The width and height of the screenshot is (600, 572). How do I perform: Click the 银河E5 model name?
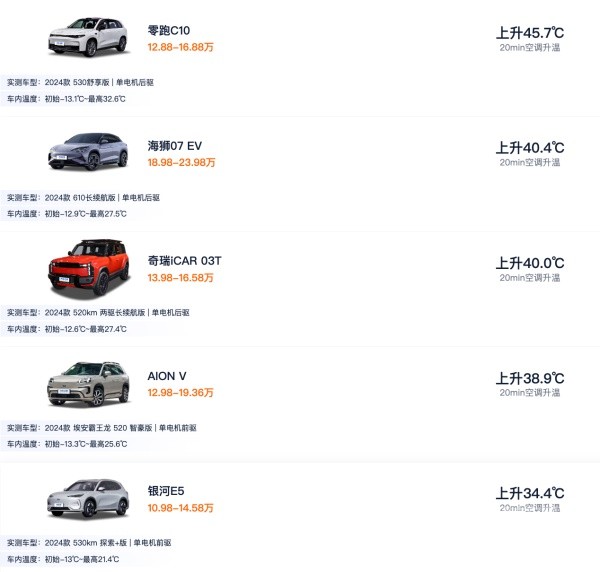coord(166,491)
